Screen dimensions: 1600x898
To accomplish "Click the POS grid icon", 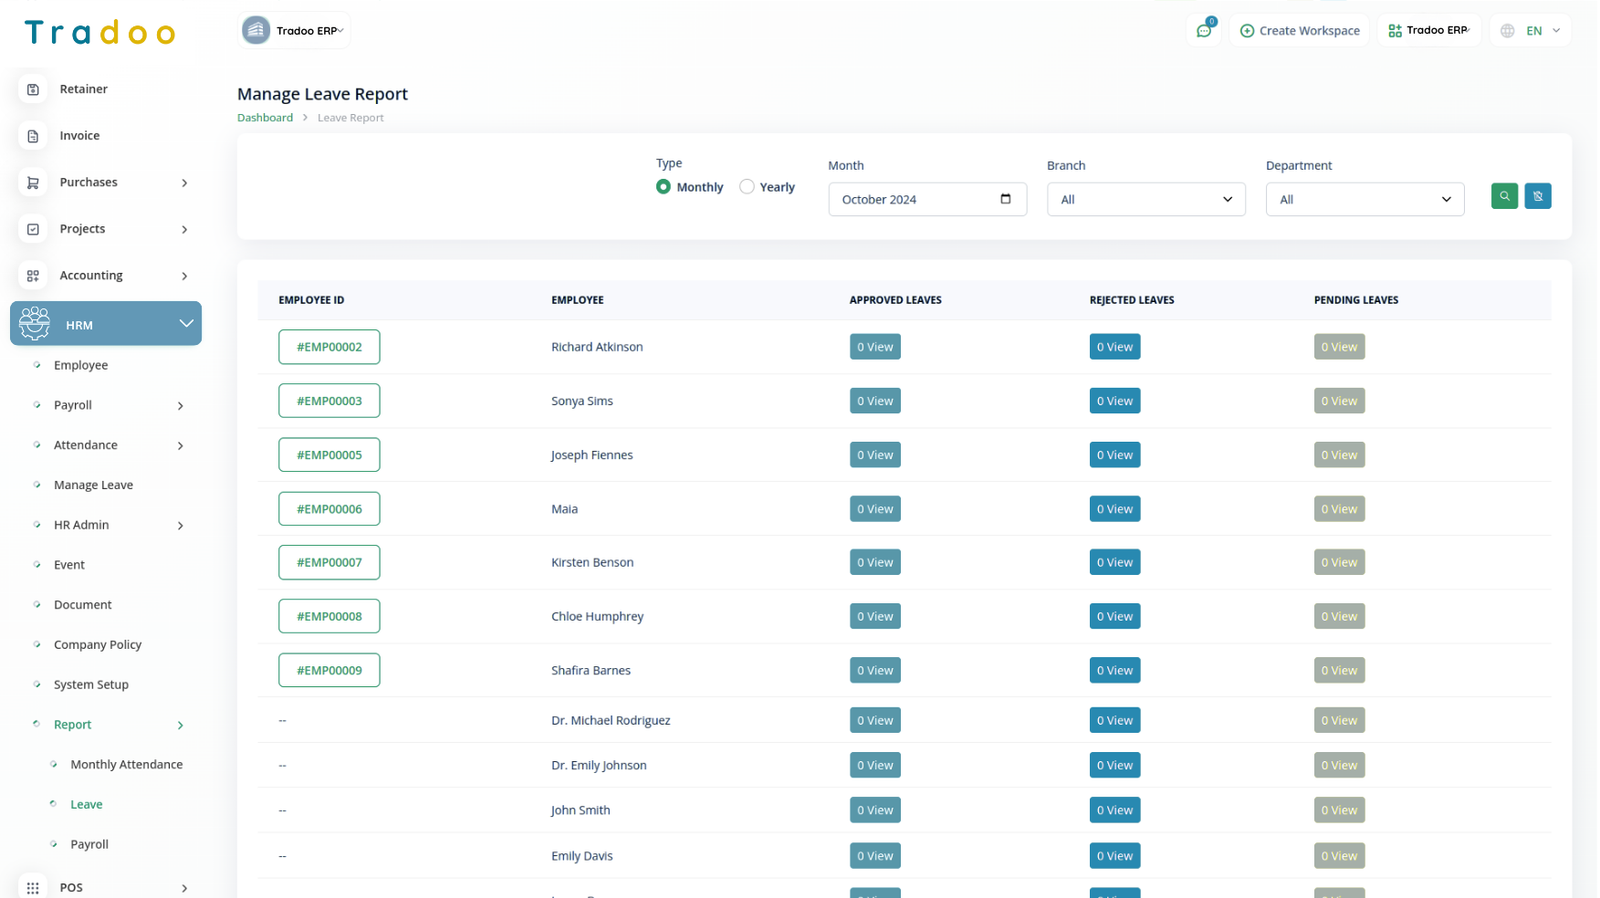I will tap(33, 887).
